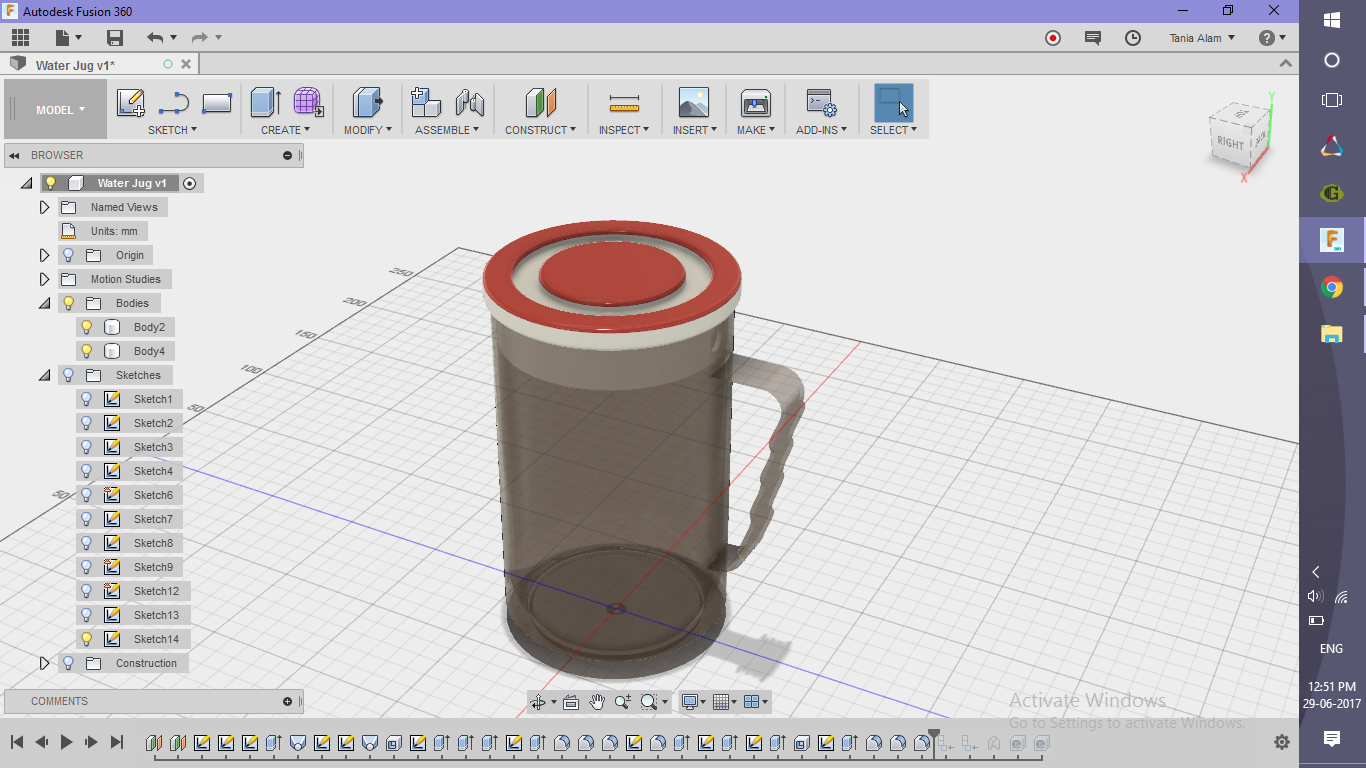The height and width of the screenshot is (768, 1366).
Task: Click the Create Sketch tool icon
Action: [131, 103]
